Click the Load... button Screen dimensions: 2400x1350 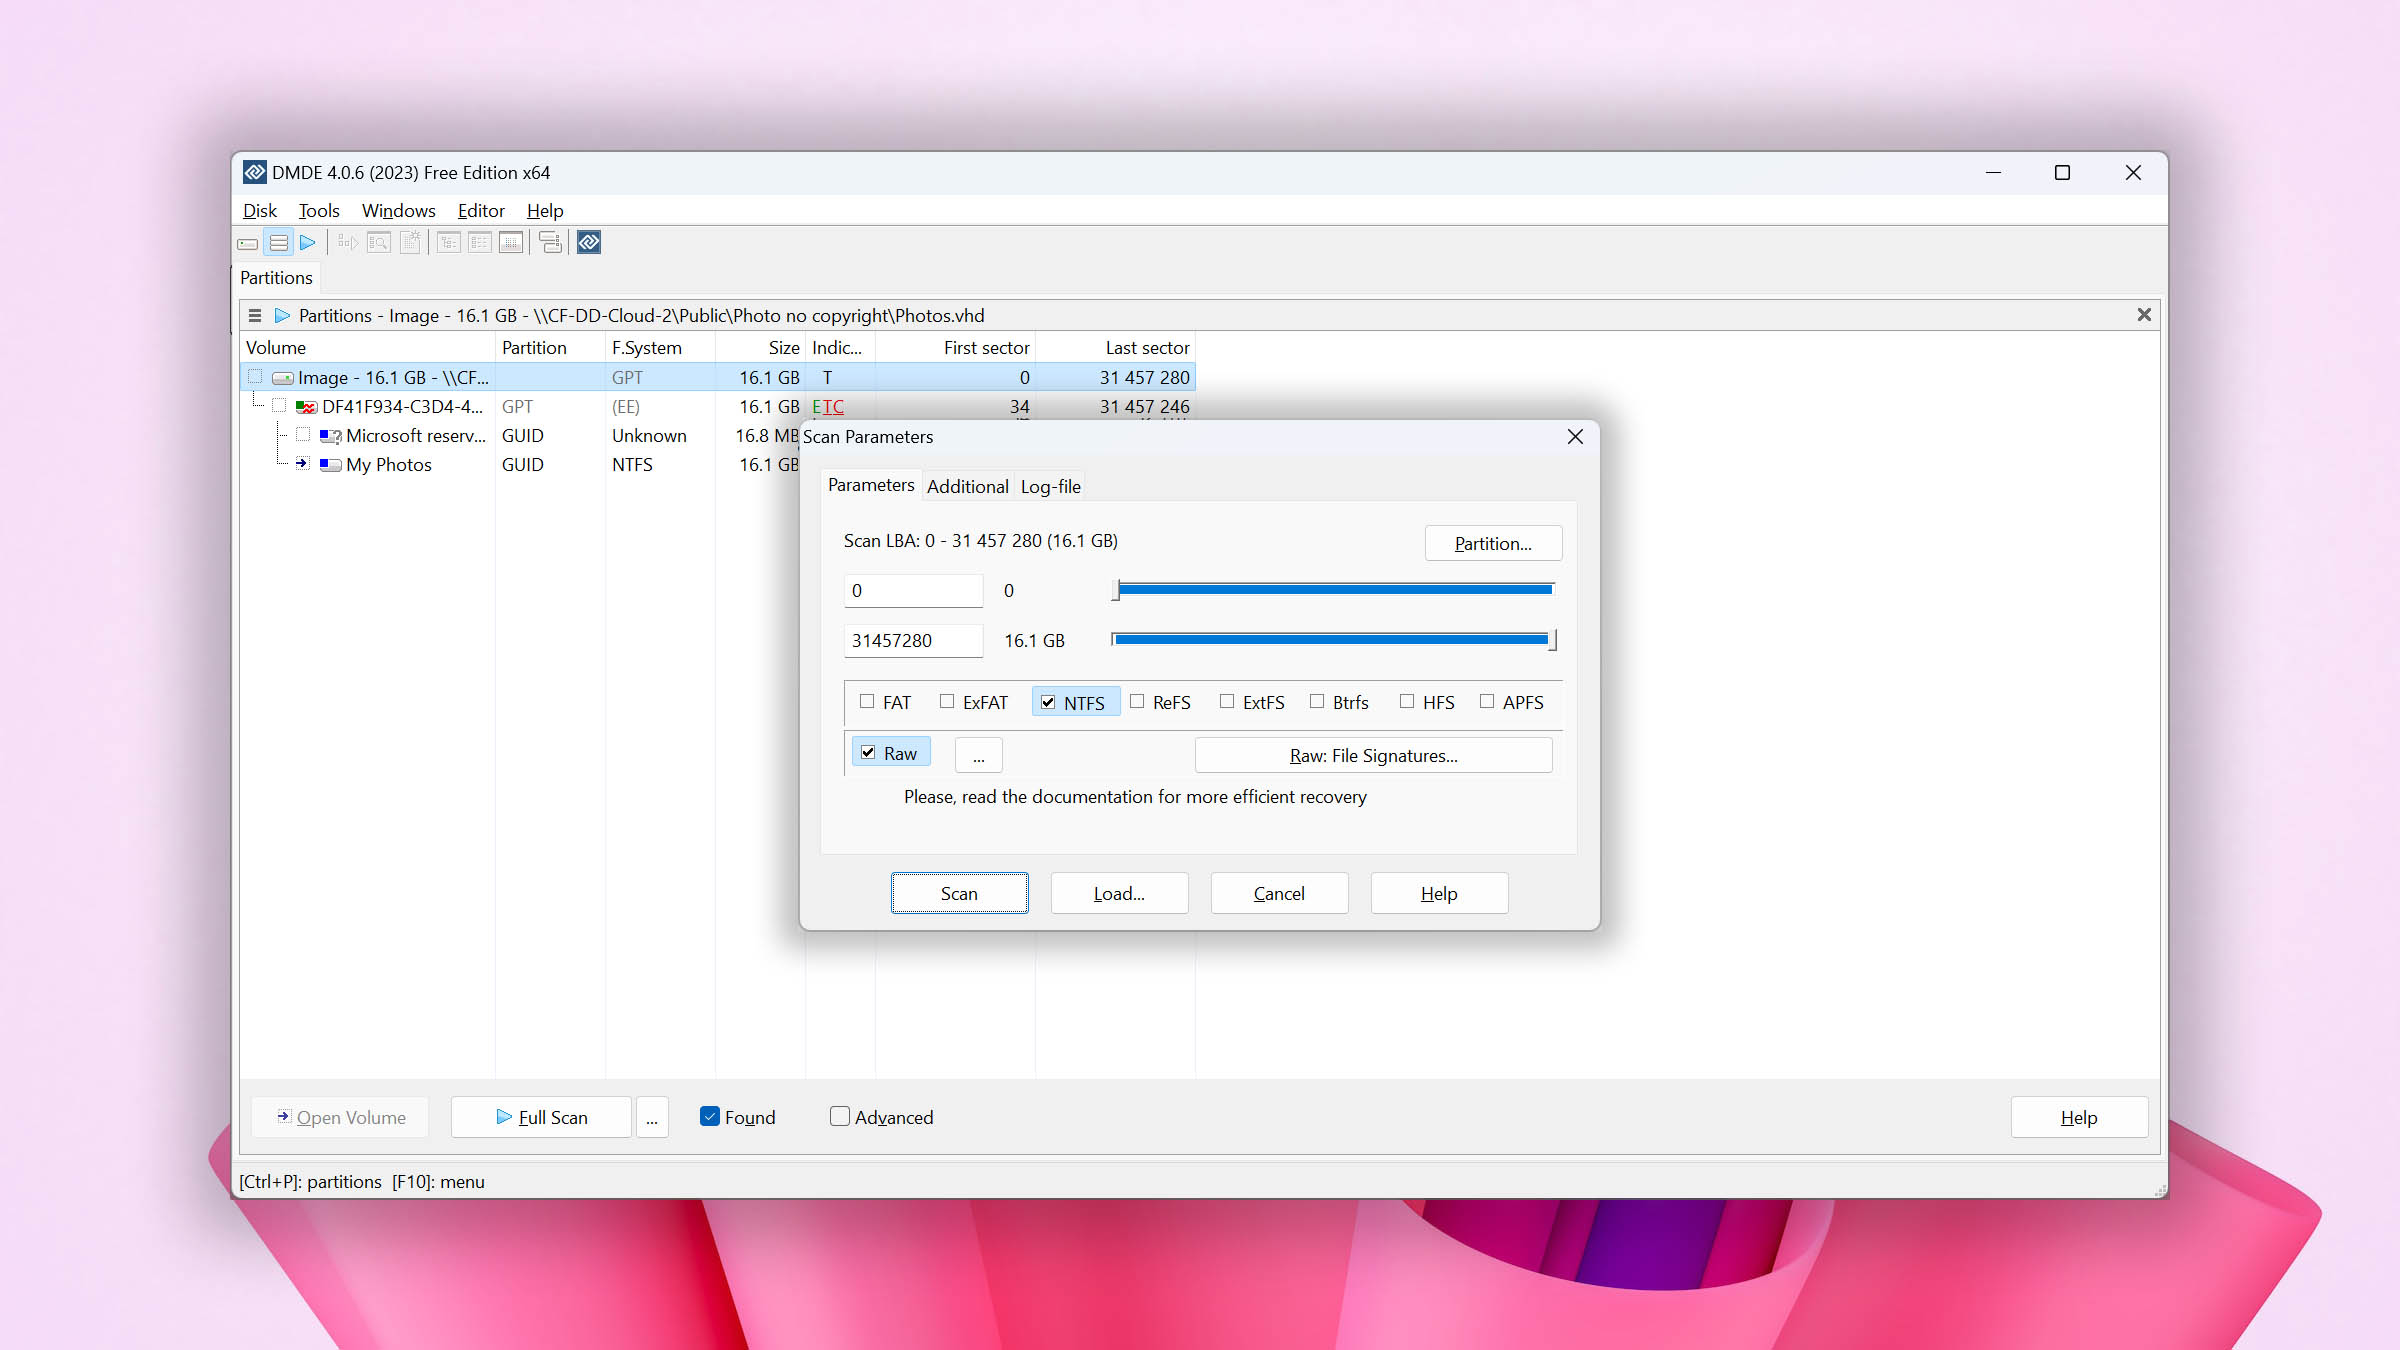click(1119, 893)
